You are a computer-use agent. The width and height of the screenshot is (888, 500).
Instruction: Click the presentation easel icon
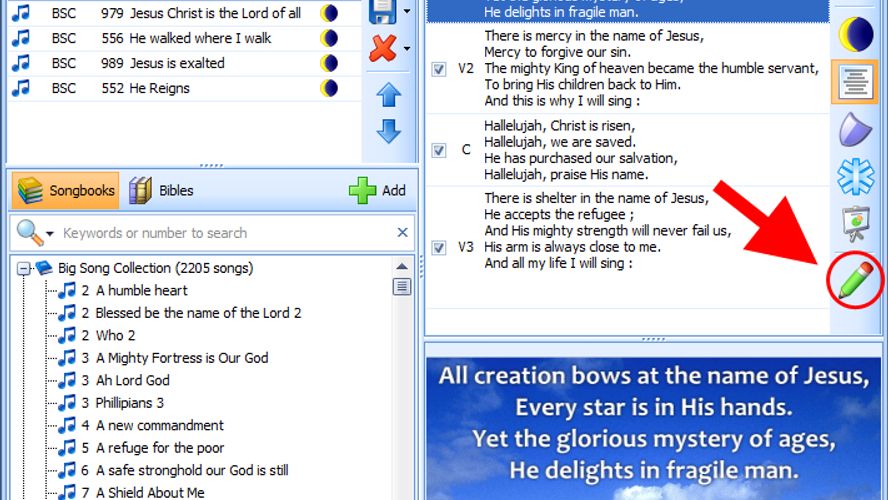click(856, 224)
